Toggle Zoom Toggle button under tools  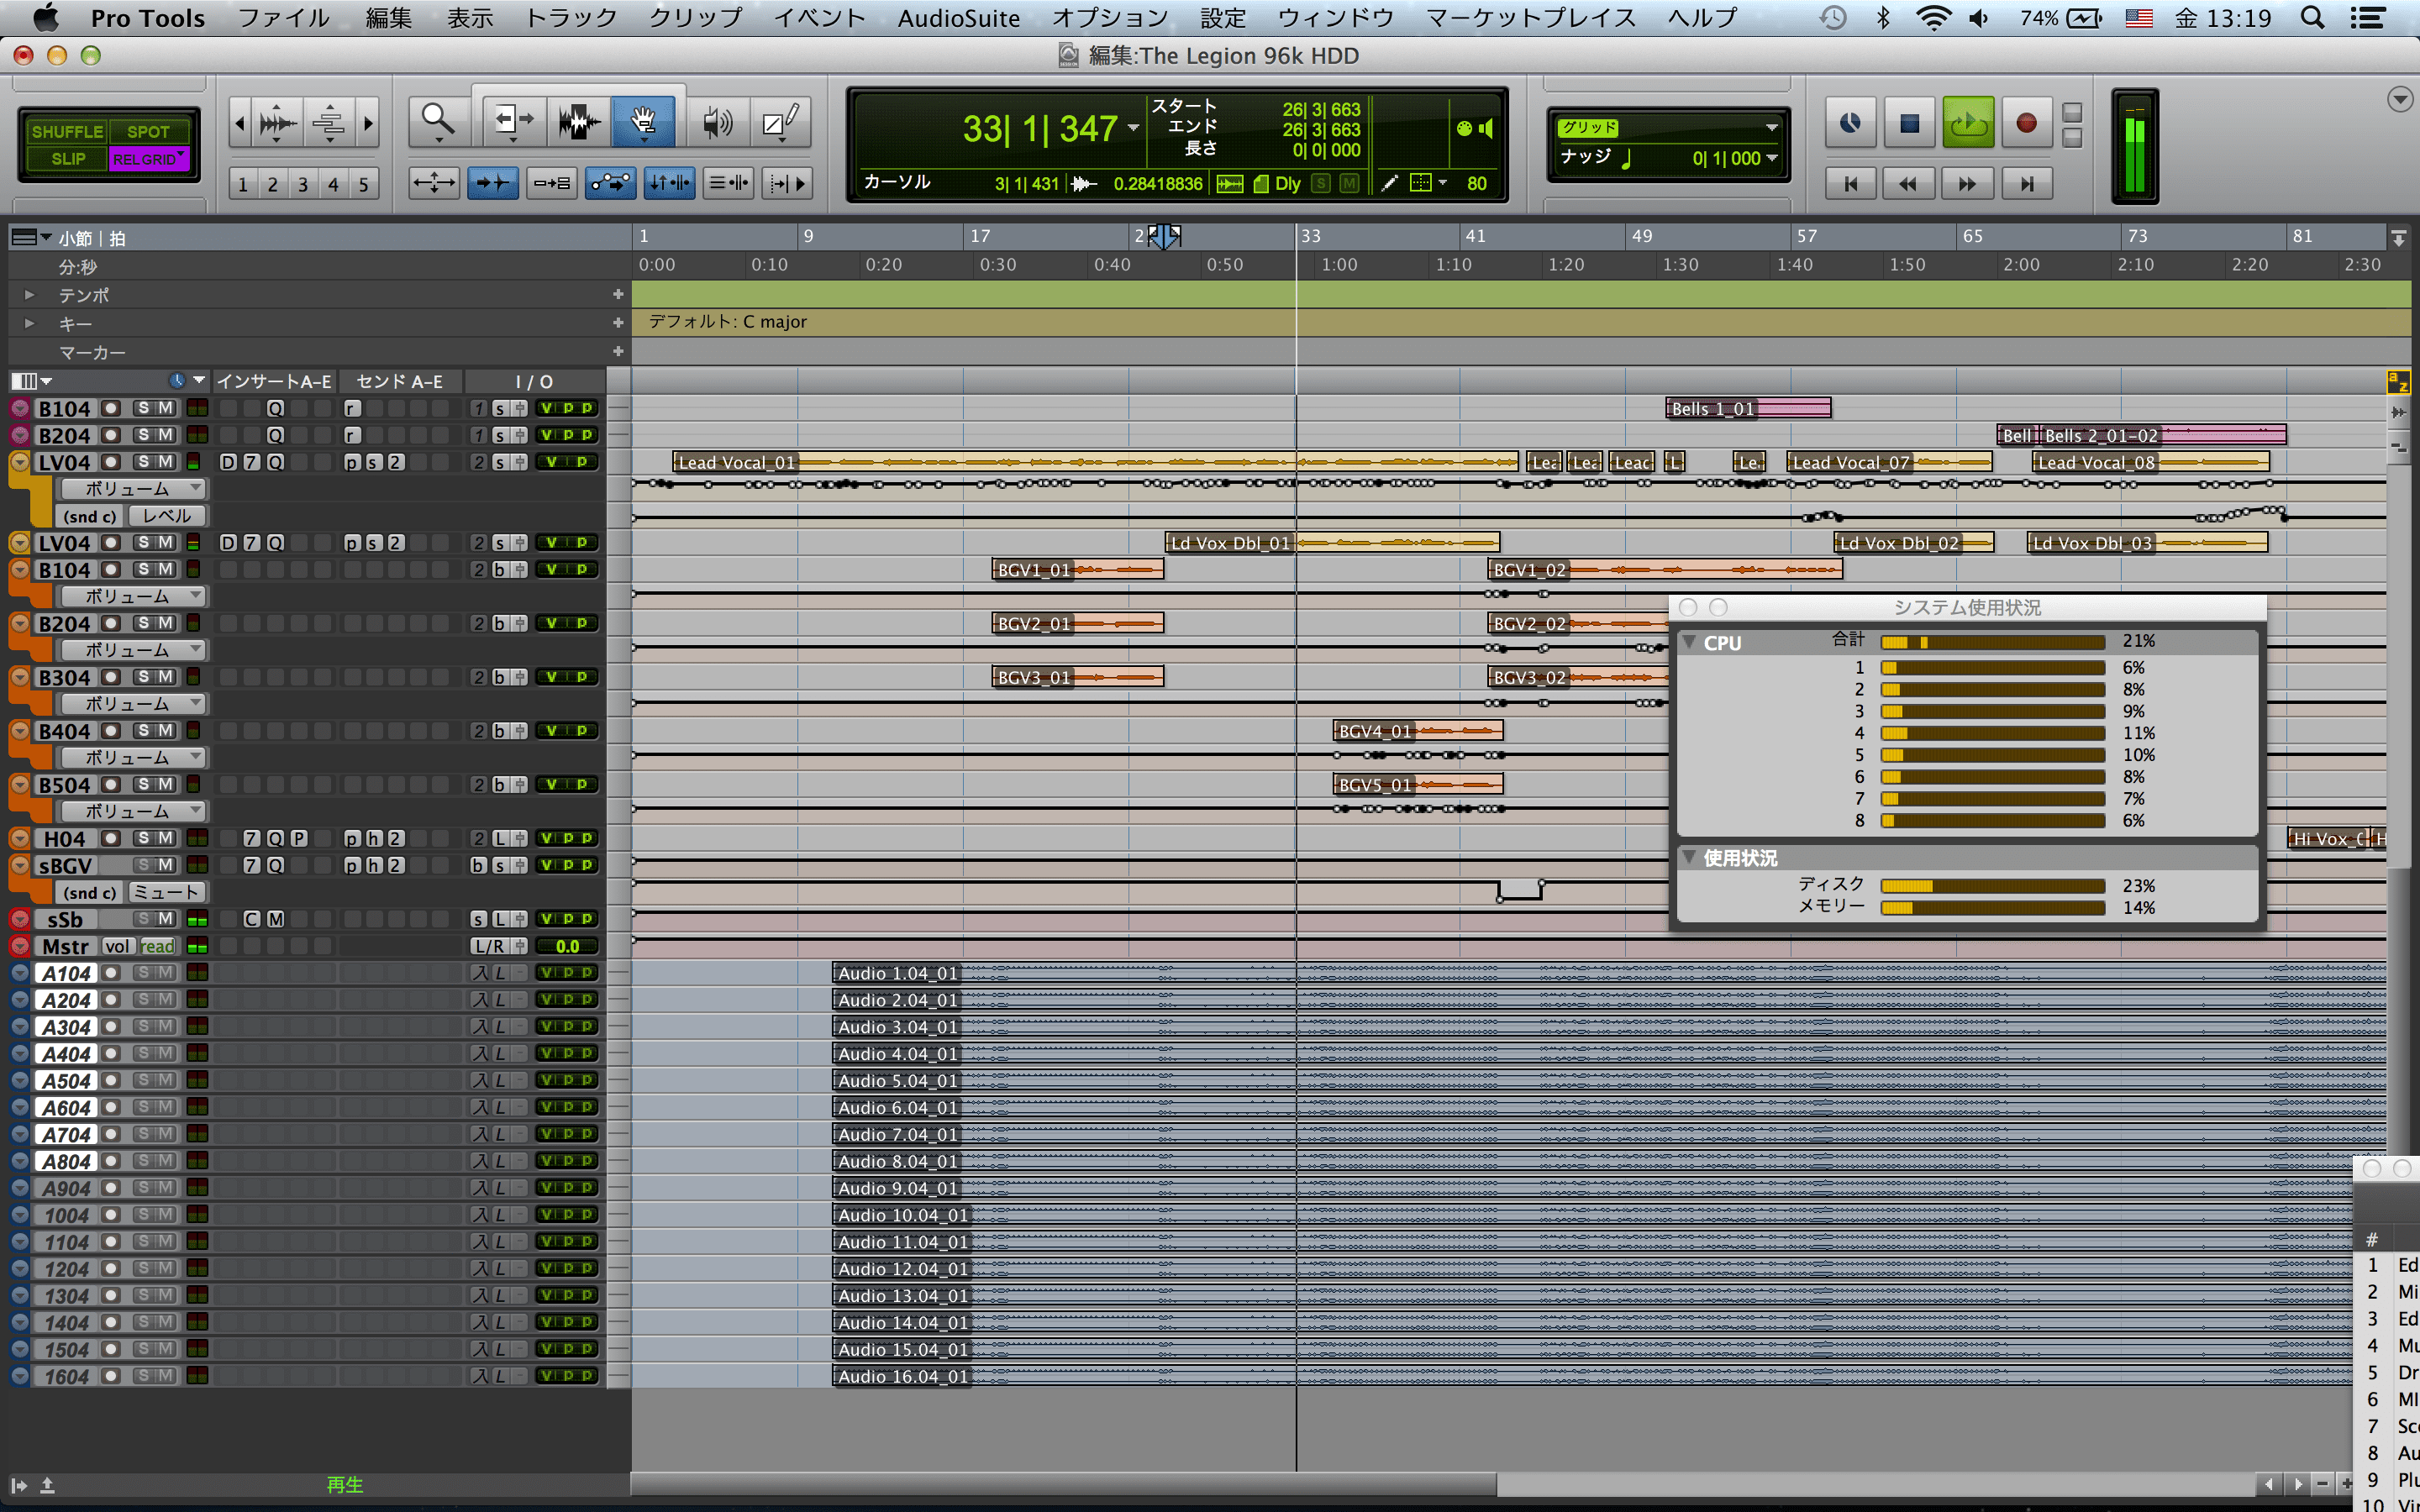[x=434, y=183]
